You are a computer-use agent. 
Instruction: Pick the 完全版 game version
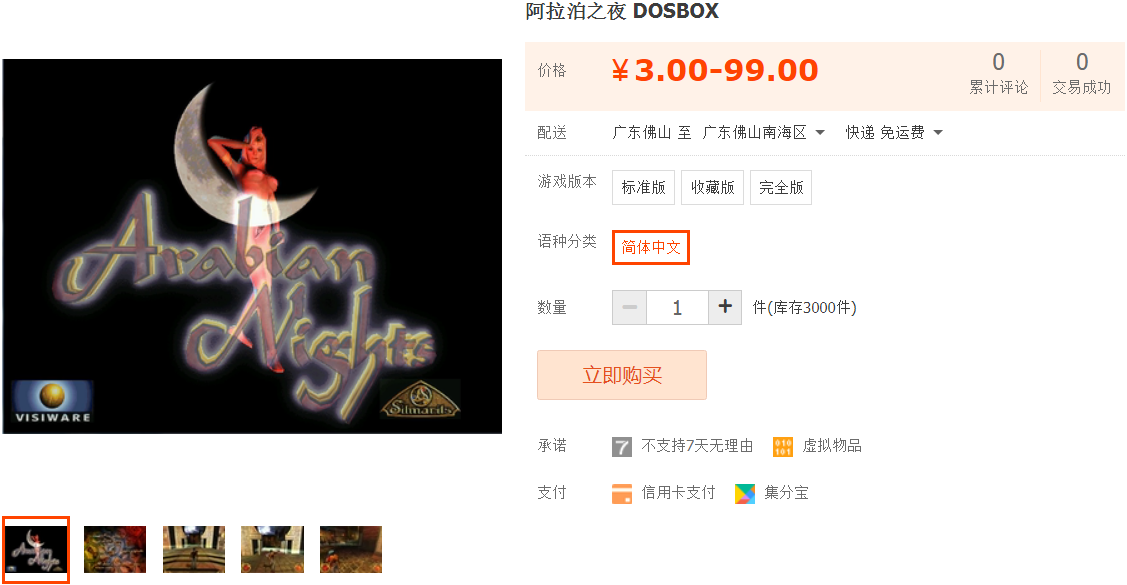coord(781,188)
